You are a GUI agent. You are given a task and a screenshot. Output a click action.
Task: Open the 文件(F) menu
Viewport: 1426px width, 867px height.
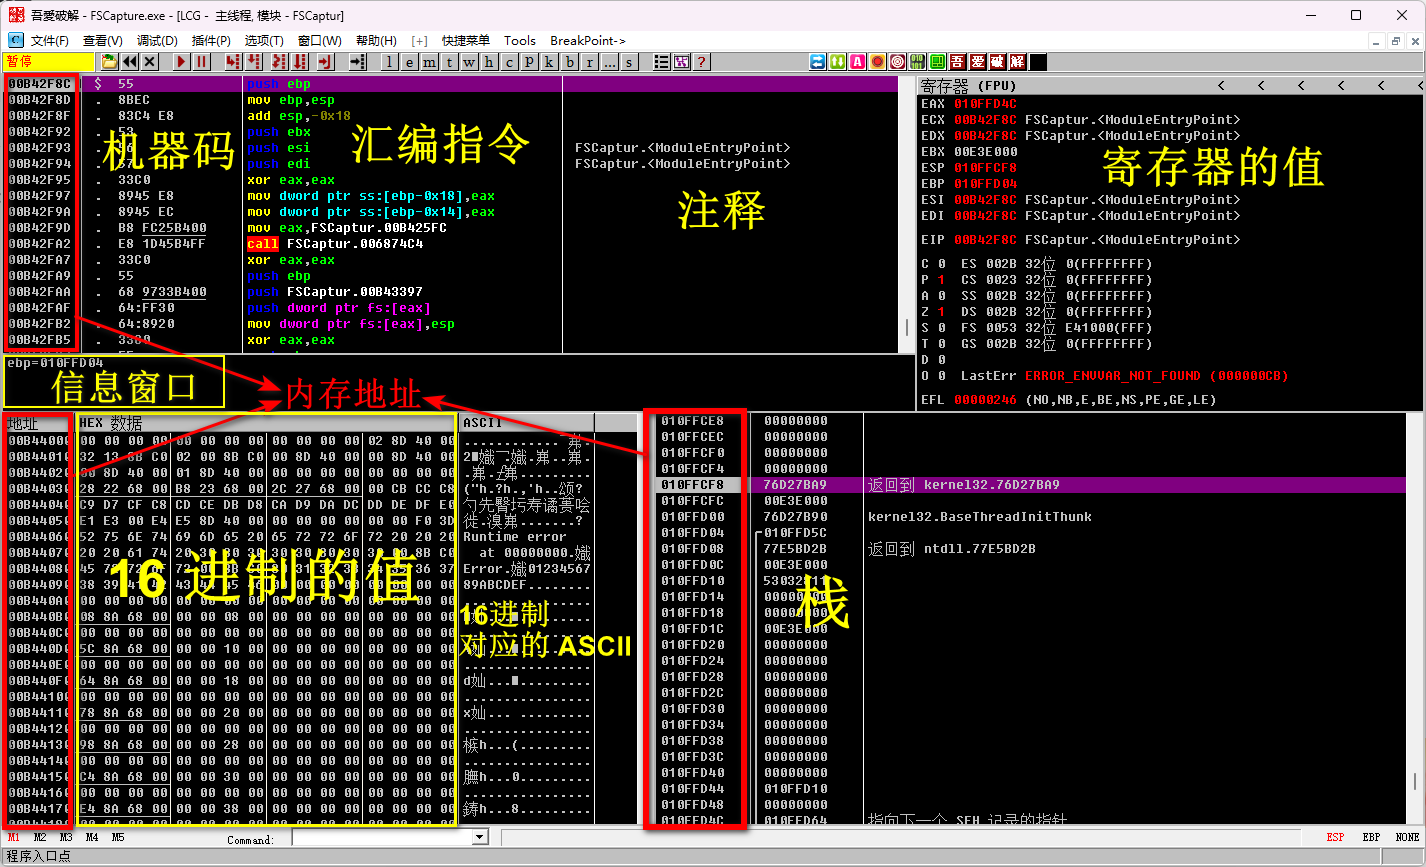pyautogui.click(x=50, y=40)
